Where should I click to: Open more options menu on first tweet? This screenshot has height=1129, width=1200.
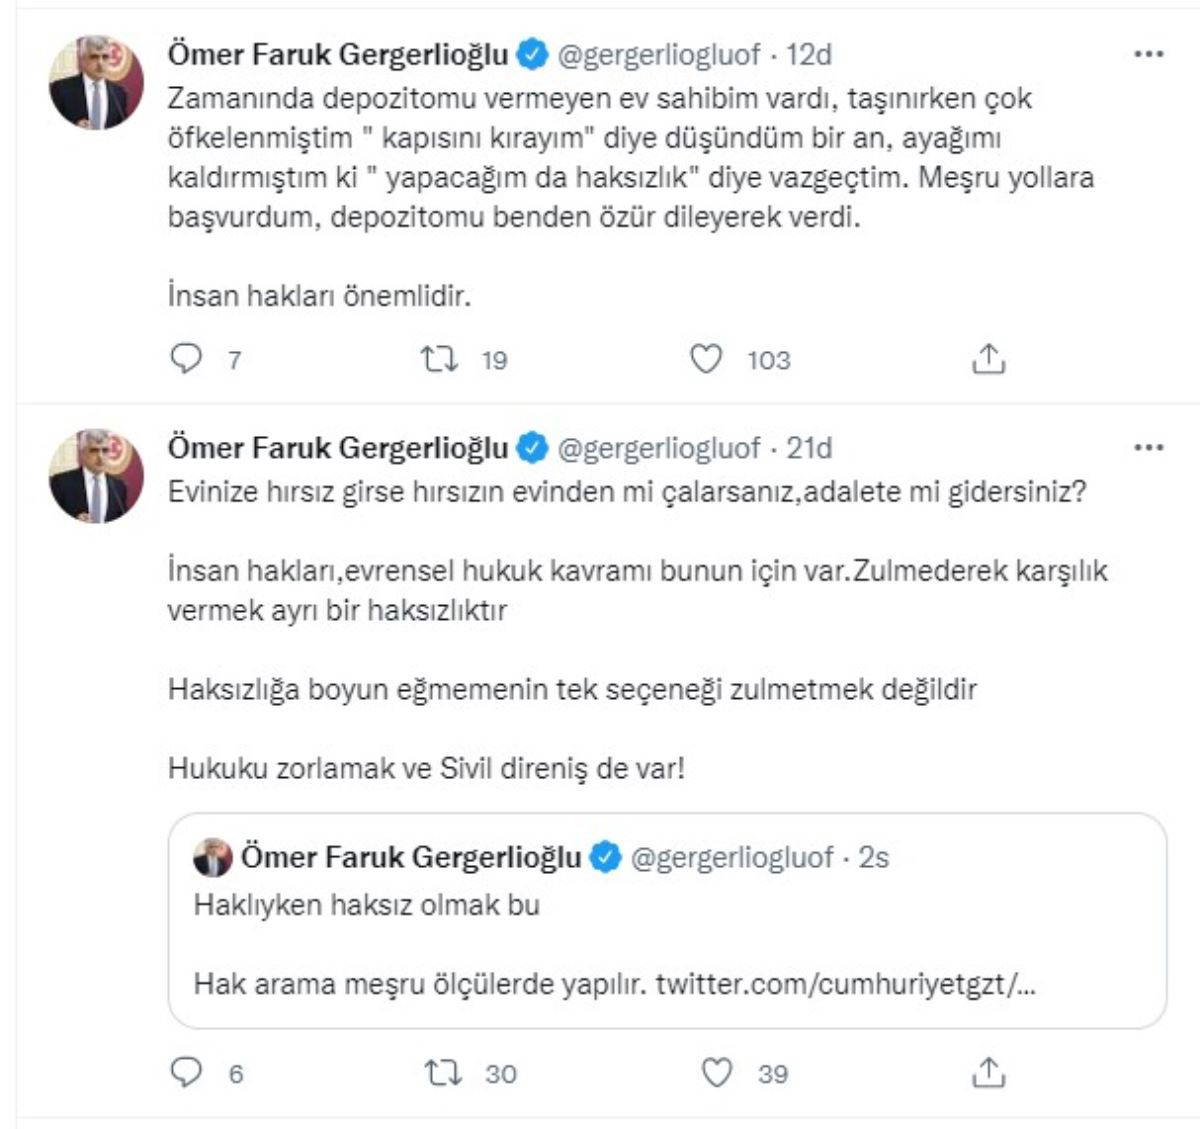(x=1149, y=54)
